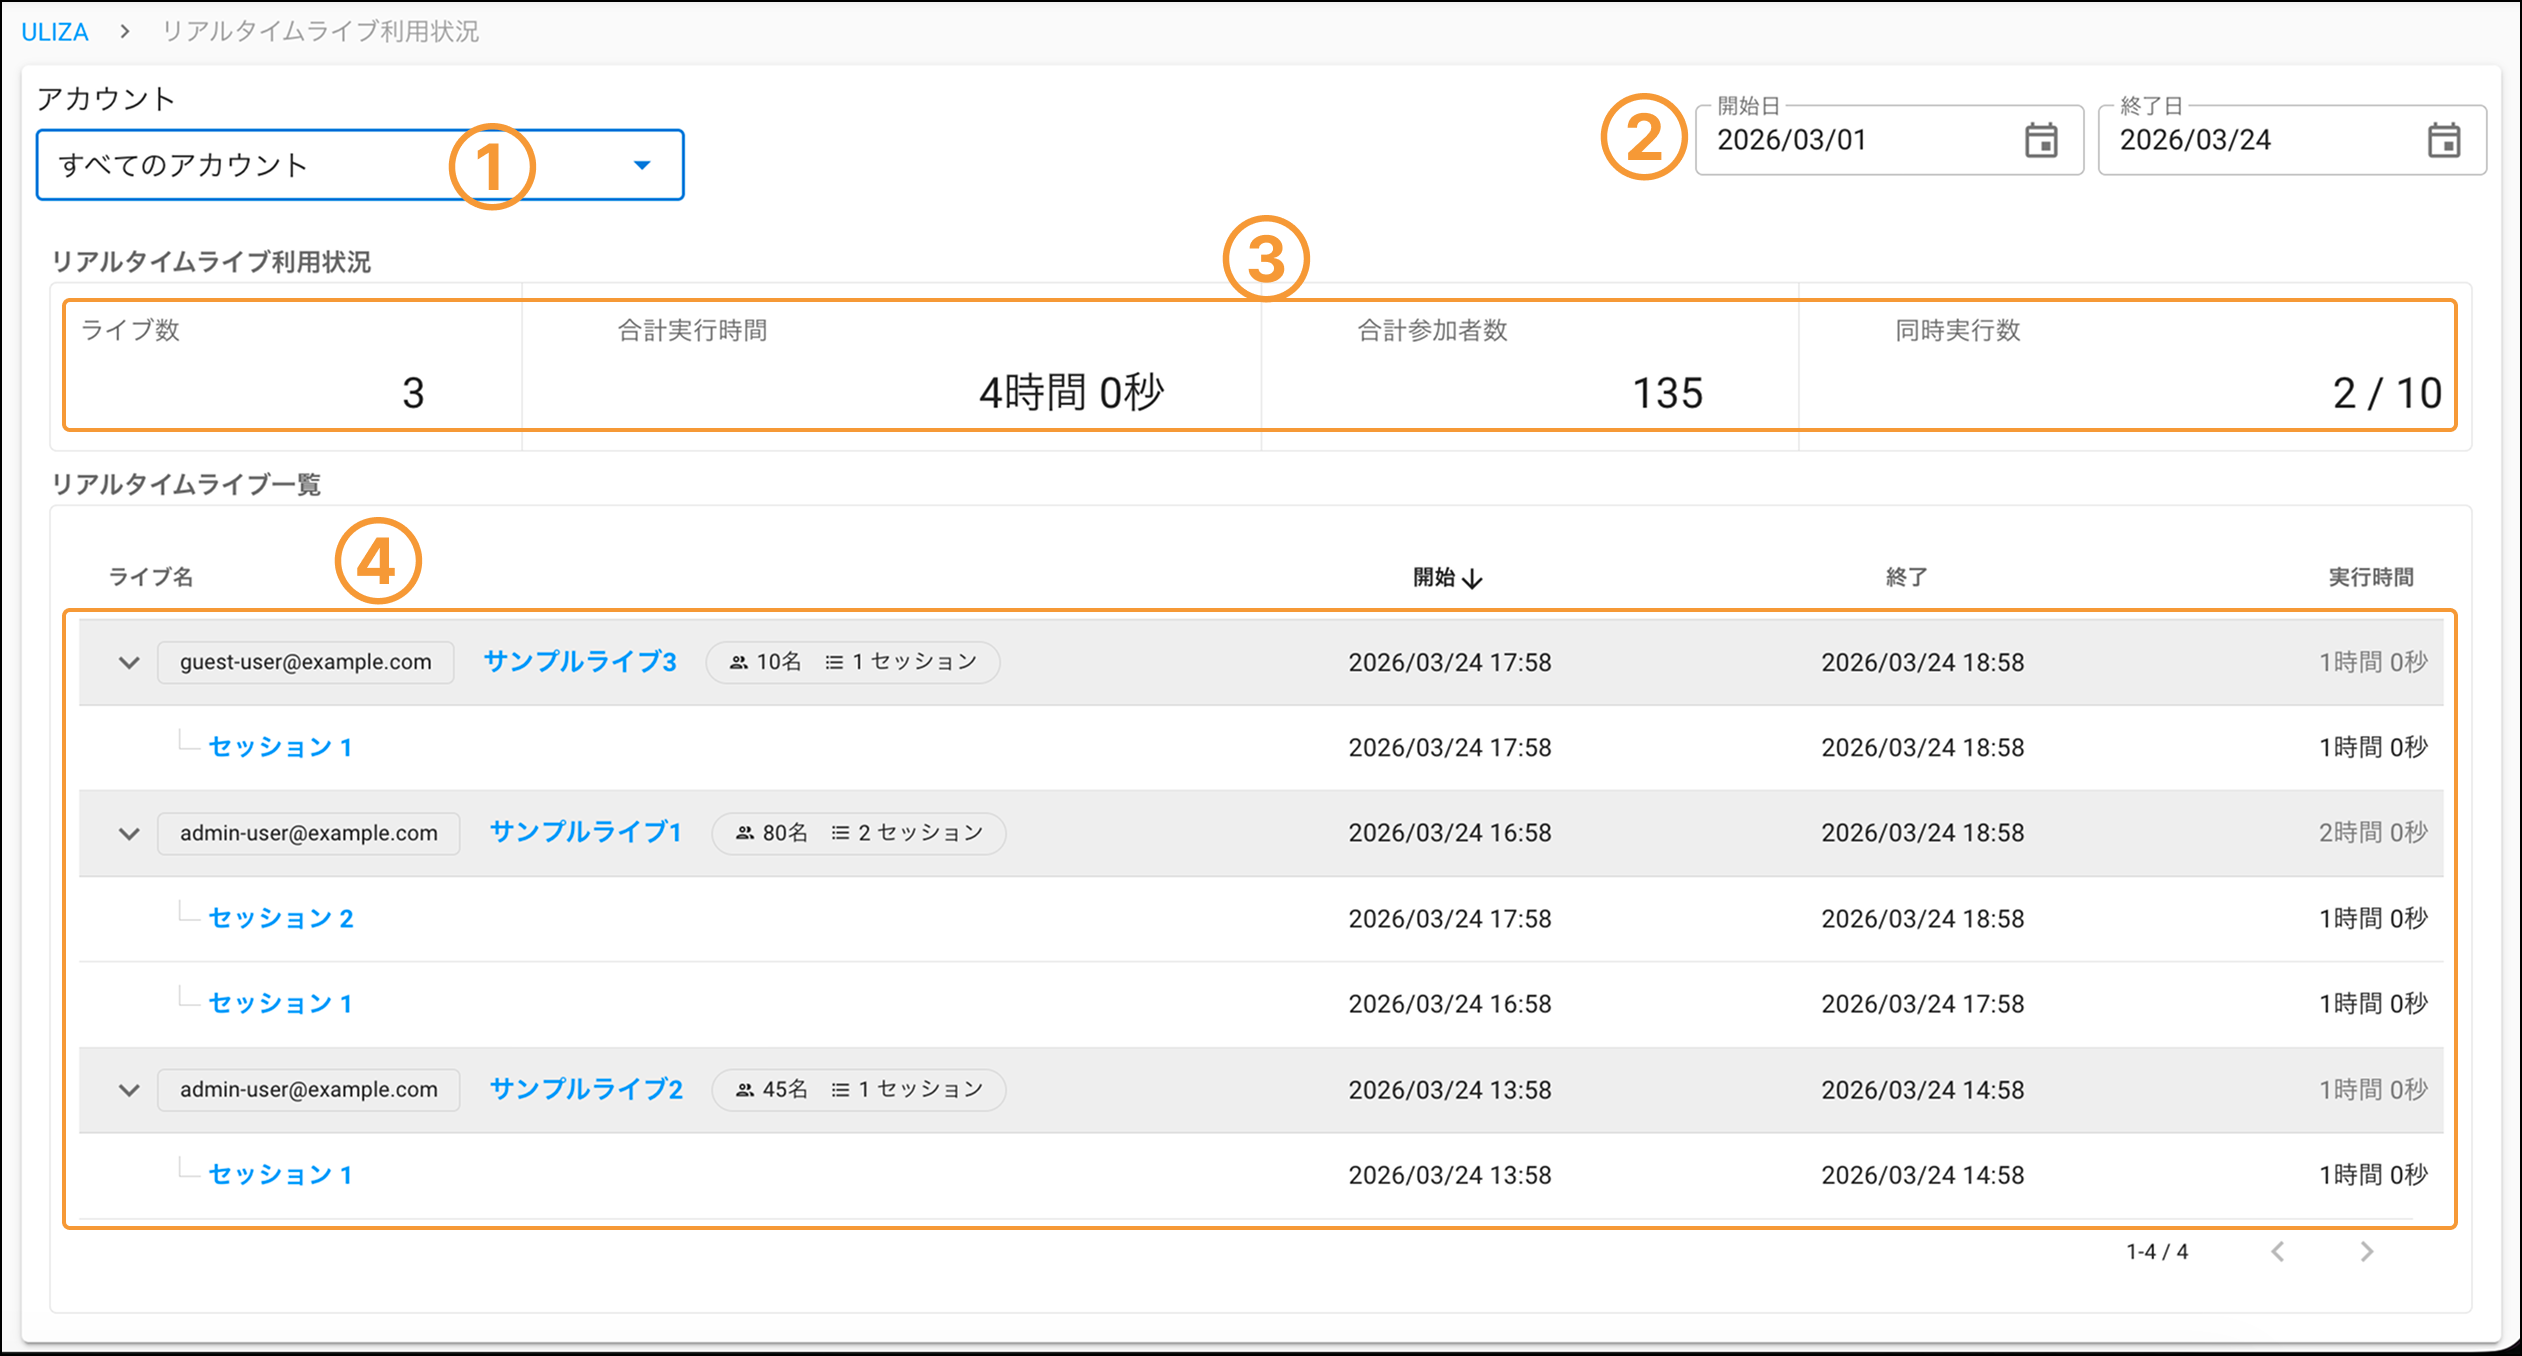Open the サンプルライブ3 live link

[580, 662]
